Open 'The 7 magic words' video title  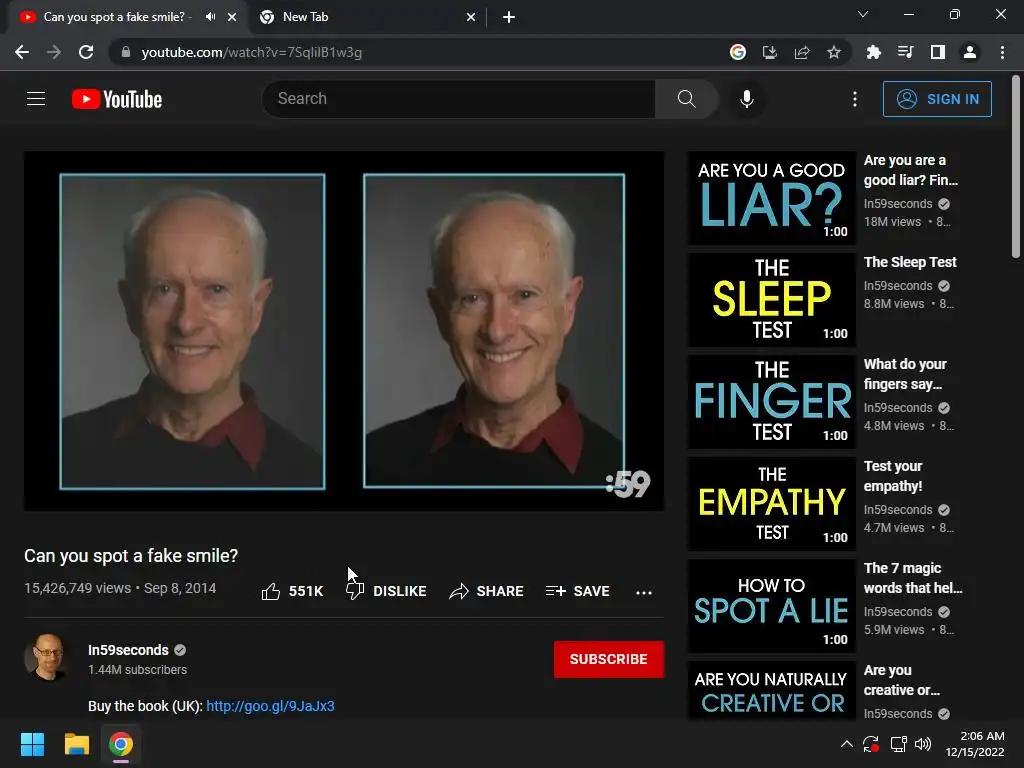[x=913, y=577]
